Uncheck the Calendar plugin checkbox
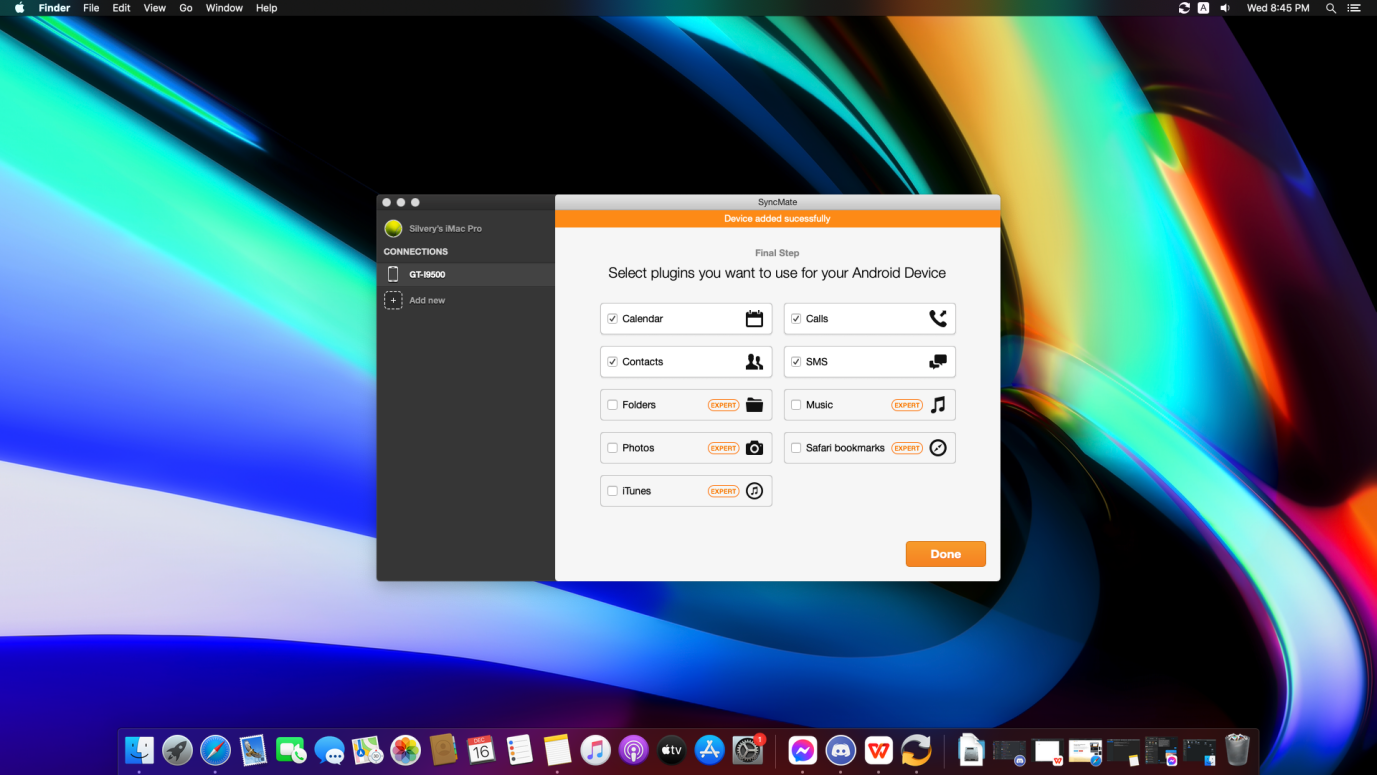This screenshot has height=775, width=1377. point(612,319)
